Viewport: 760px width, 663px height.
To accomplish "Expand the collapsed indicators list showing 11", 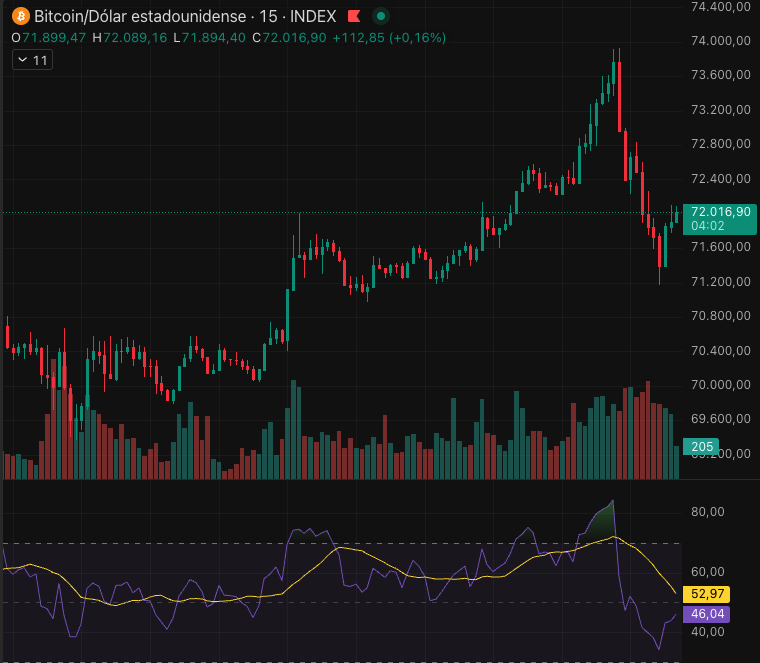I will coord(32,60).
